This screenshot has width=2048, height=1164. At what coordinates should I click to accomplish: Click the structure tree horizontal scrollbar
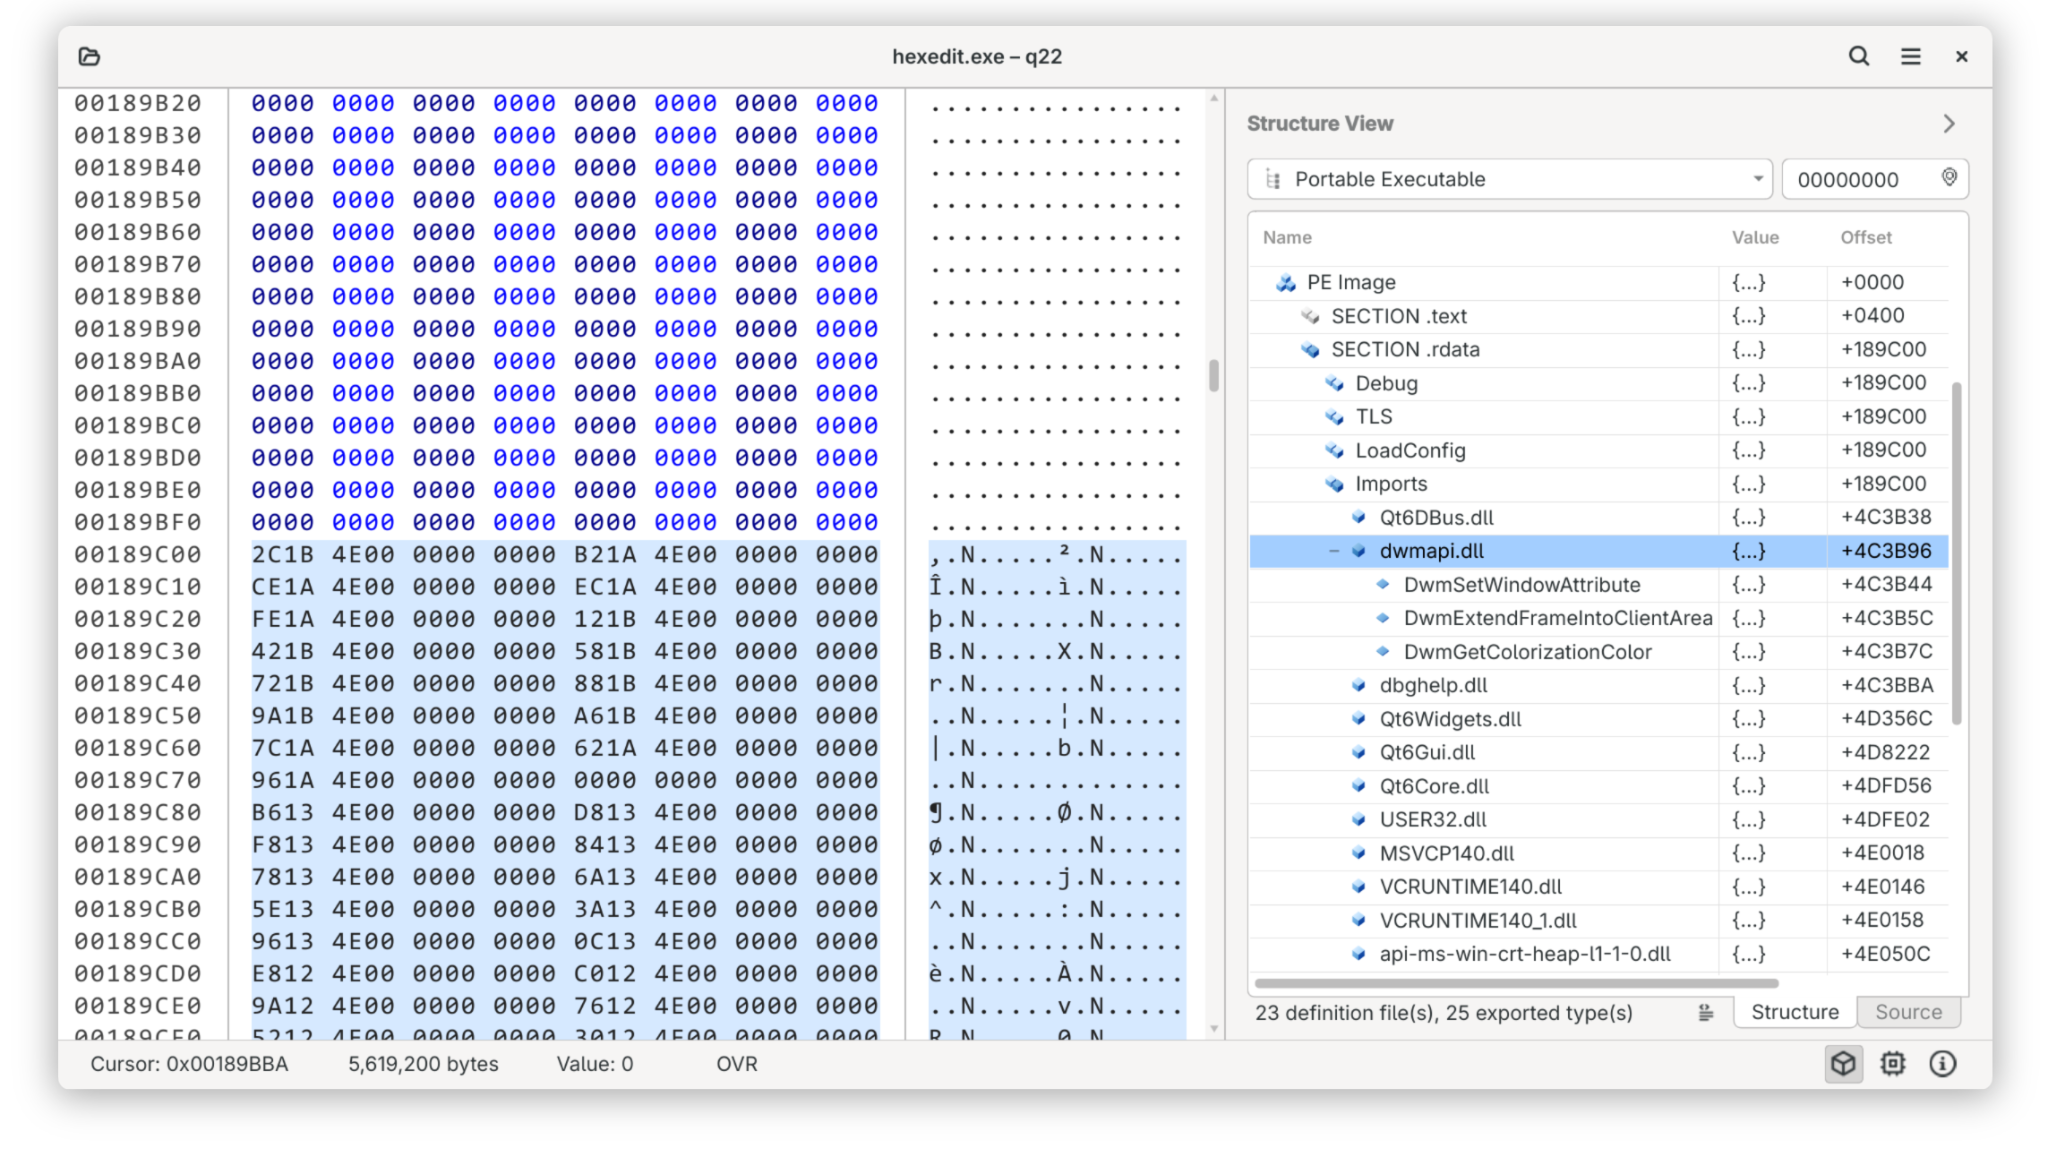1516,983
